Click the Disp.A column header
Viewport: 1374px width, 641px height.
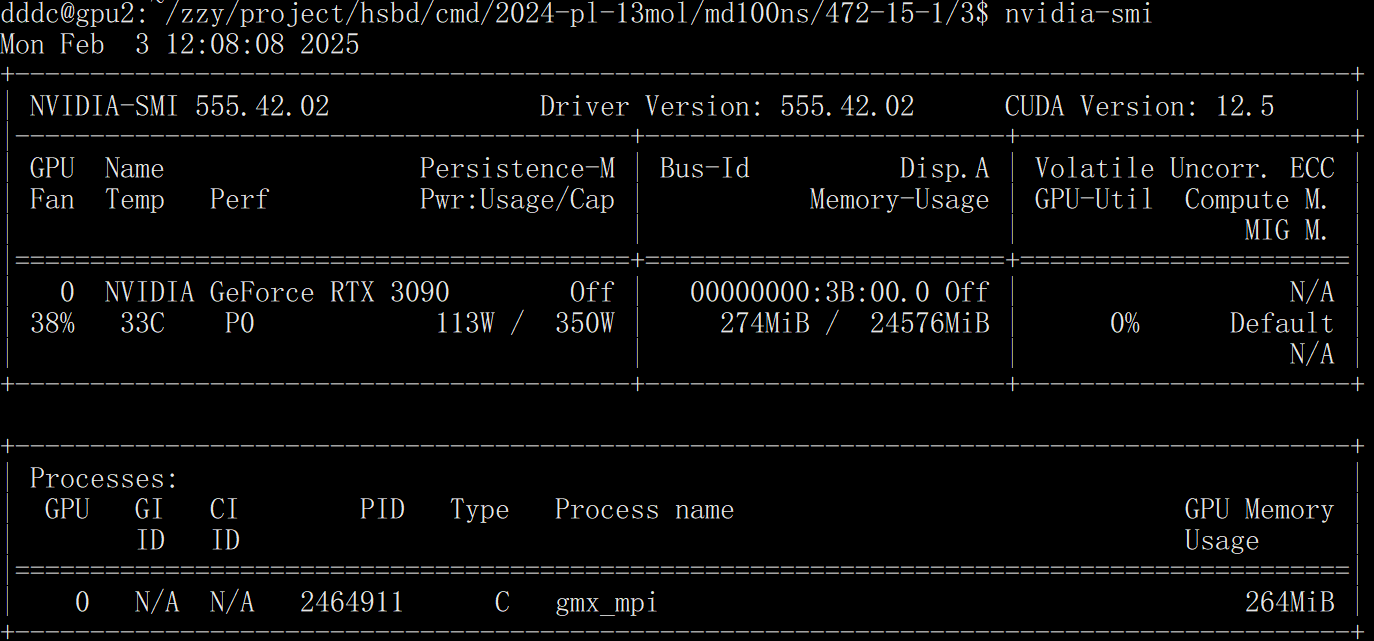(x=944, y=169)
